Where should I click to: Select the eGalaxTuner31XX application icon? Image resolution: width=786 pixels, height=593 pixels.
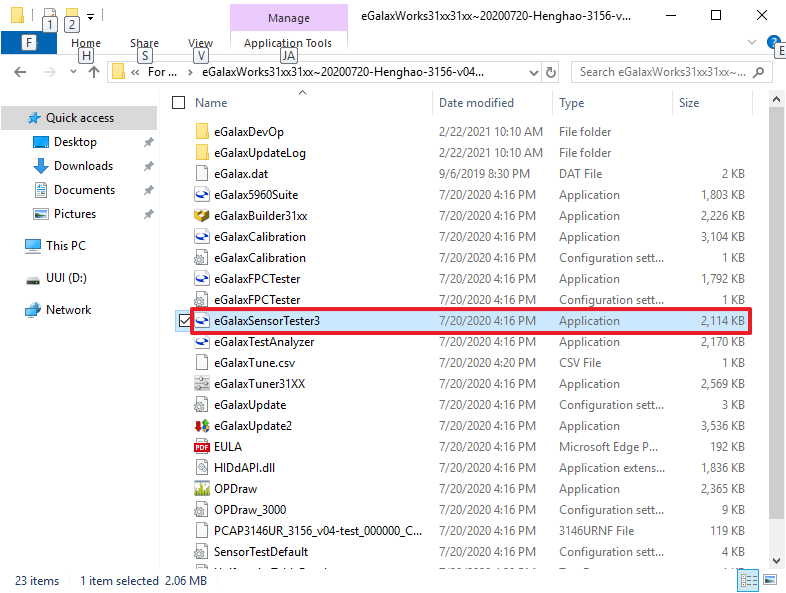click(x=202, y=384)
